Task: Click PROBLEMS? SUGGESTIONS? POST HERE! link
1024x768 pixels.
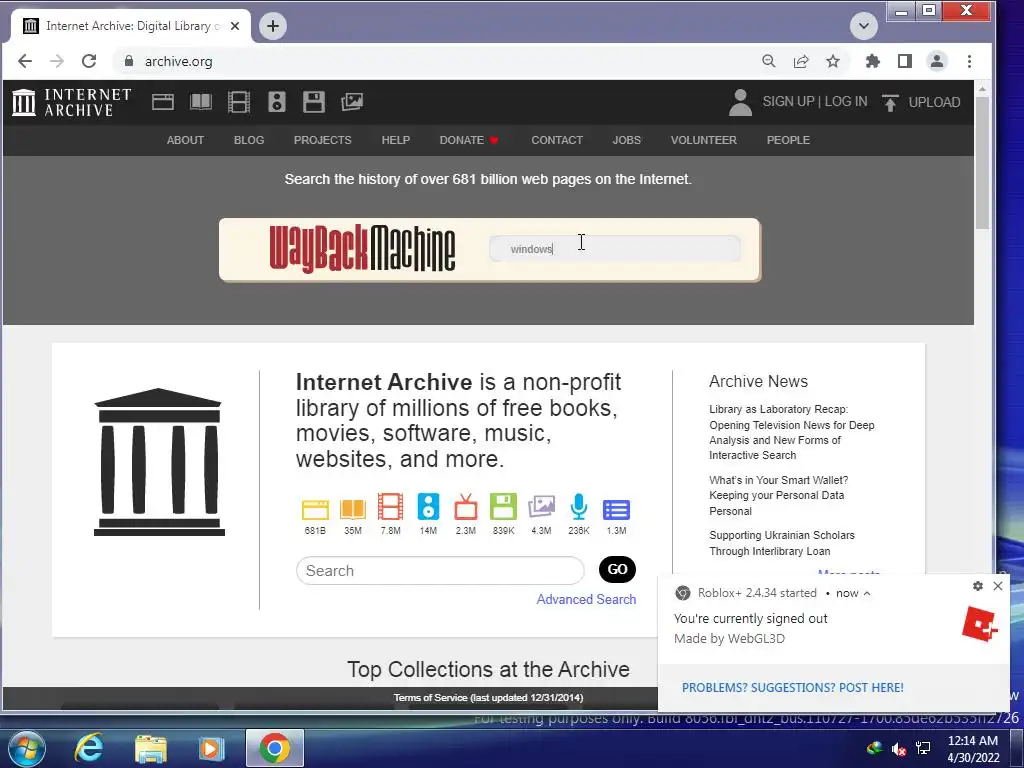Action: [793, 688]
